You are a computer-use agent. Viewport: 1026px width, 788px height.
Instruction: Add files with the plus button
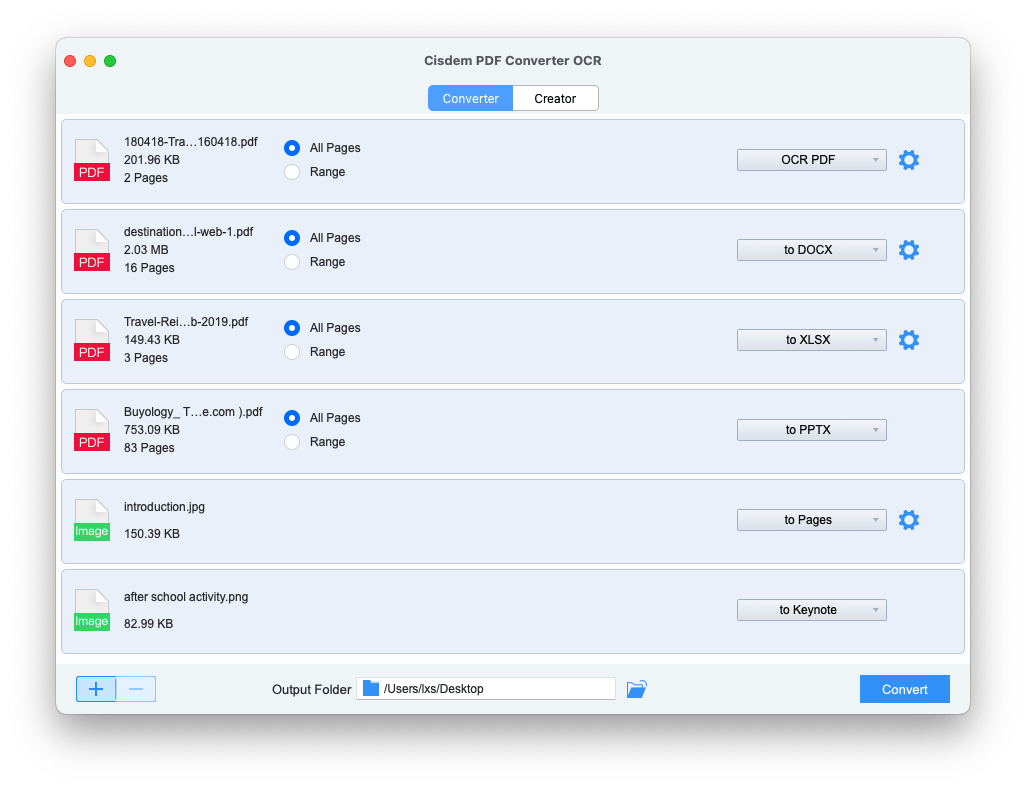pyautogui.click(x=96, y=689)
